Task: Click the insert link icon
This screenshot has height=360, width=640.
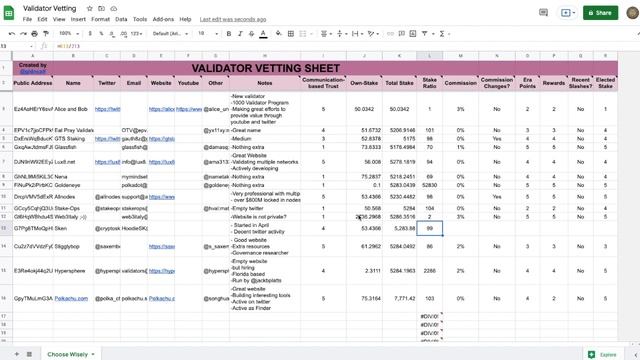Action: [390, 33]
